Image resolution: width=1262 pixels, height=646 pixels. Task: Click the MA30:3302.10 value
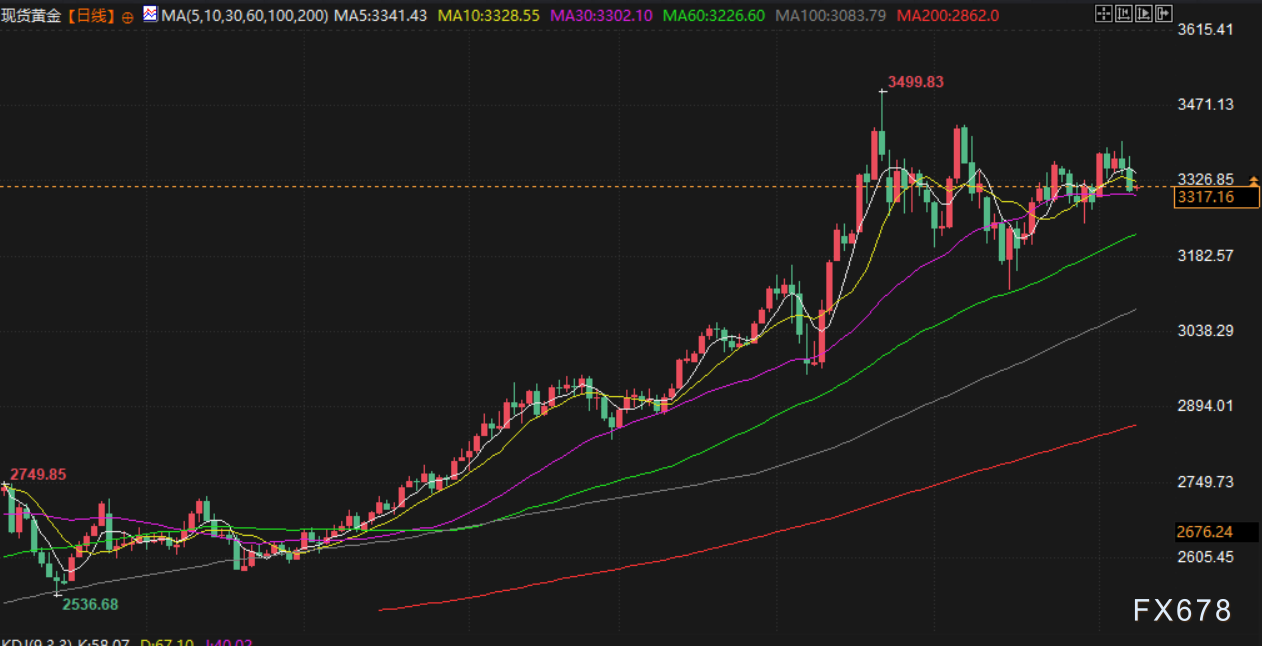click(x=601, y=16)
